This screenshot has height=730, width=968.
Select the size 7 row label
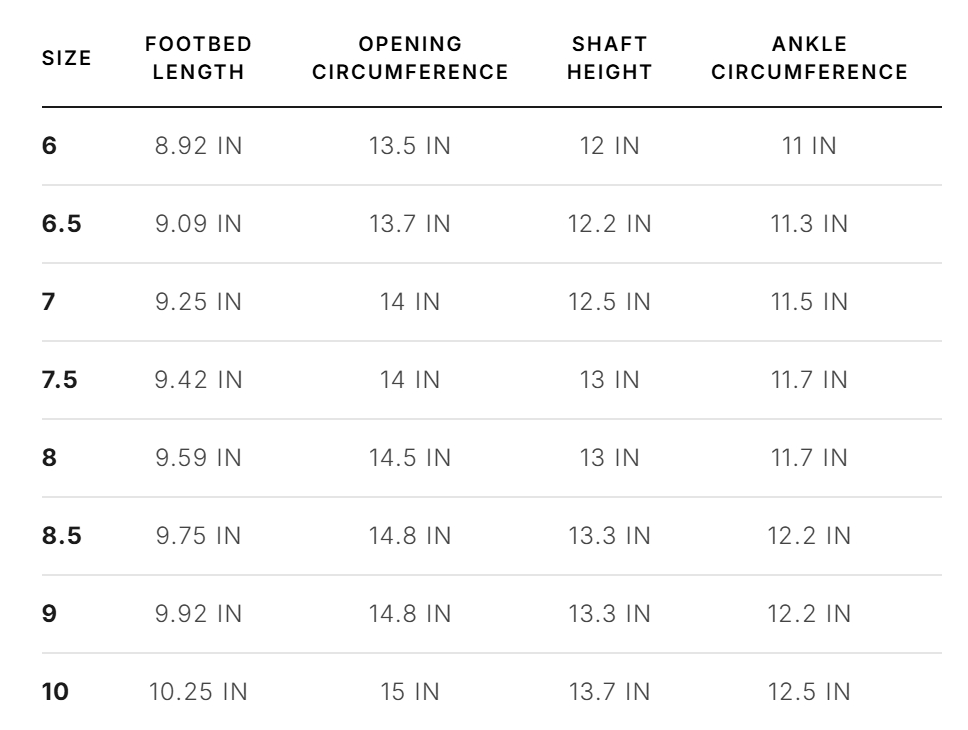click(x=49, y=301)
